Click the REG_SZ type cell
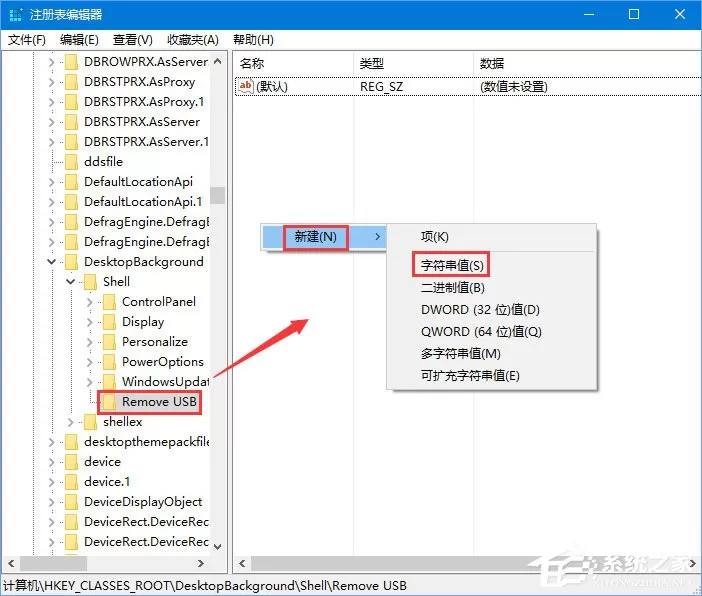The image size is (702, 596). tap(381, 86)
